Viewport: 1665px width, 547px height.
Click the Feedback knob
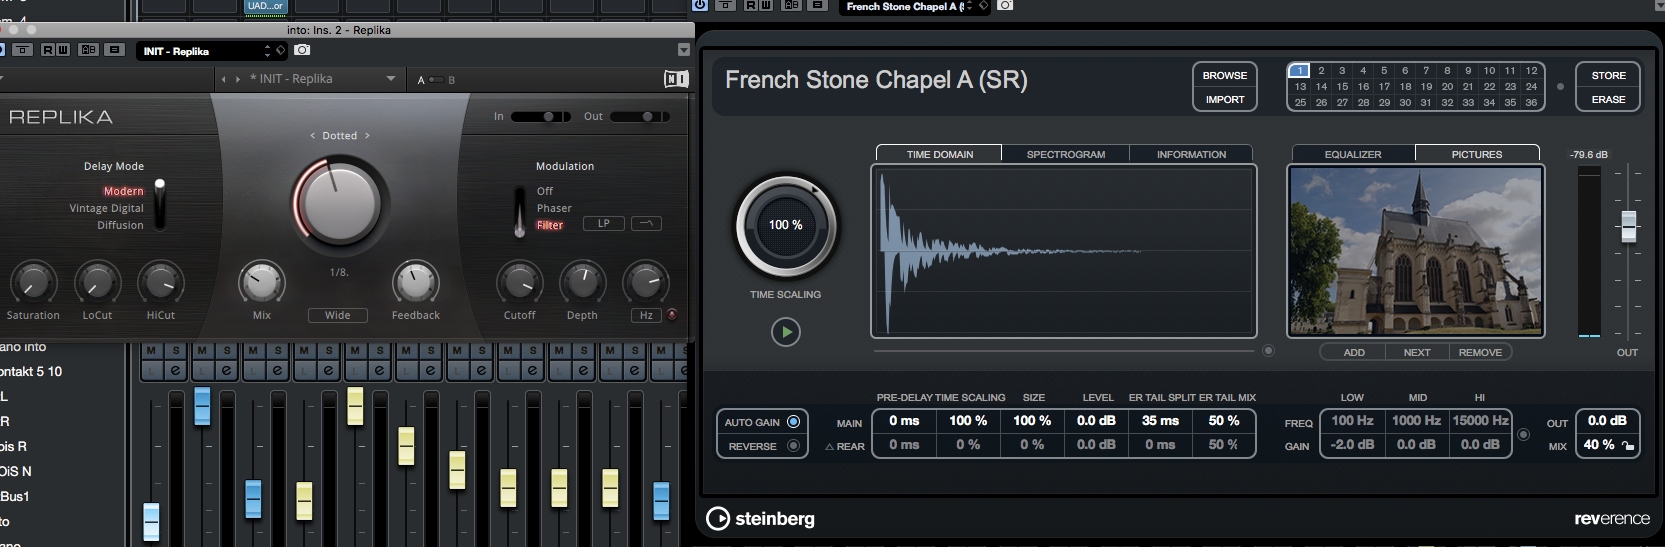coord(416,284)
